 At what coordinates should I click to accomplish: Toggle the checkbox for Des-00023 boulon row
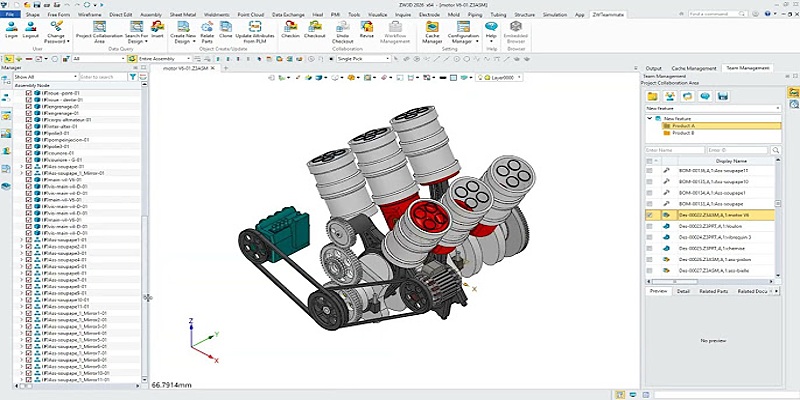[649, 226]
